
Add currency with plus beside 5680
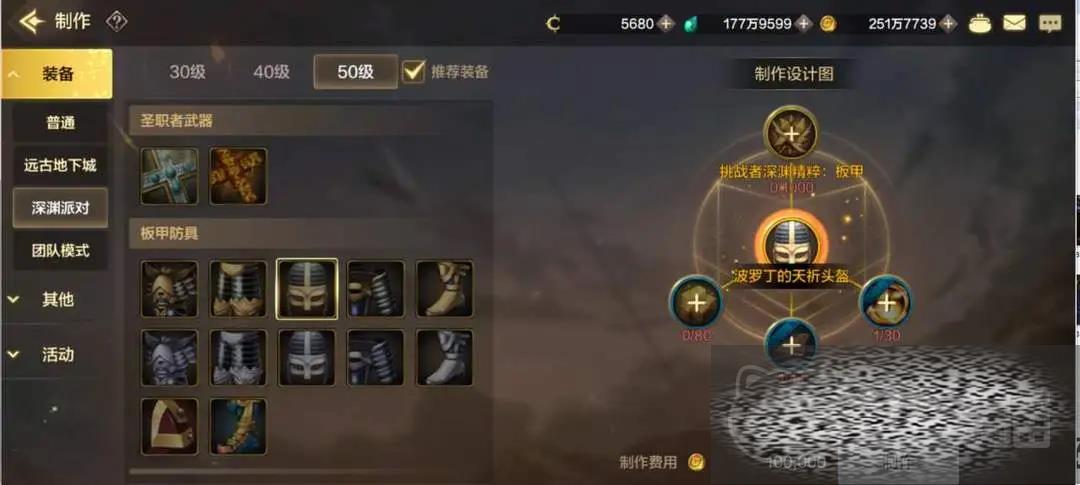(x=665, y=24)
